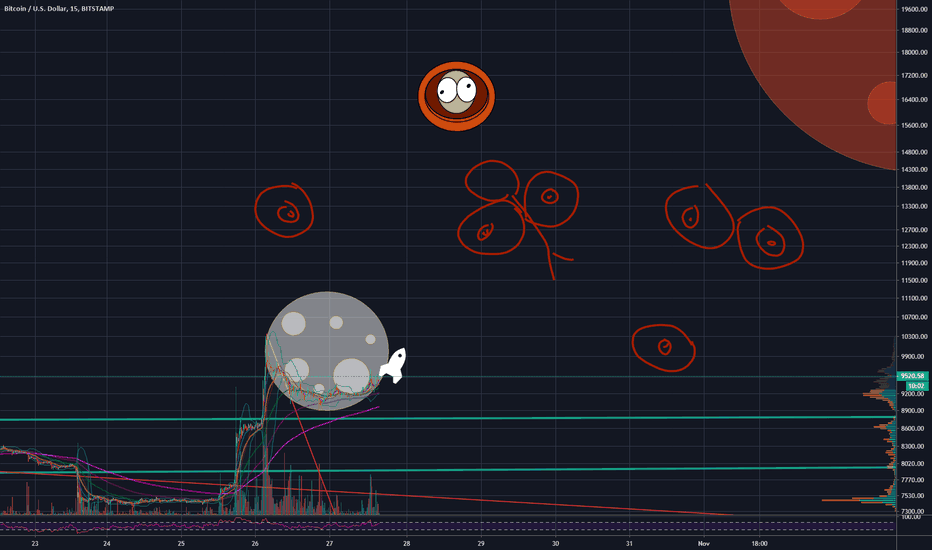Click the 10700.00 price axis label
This screenshot has height=550, width=932.
click(x=914, y=317)
